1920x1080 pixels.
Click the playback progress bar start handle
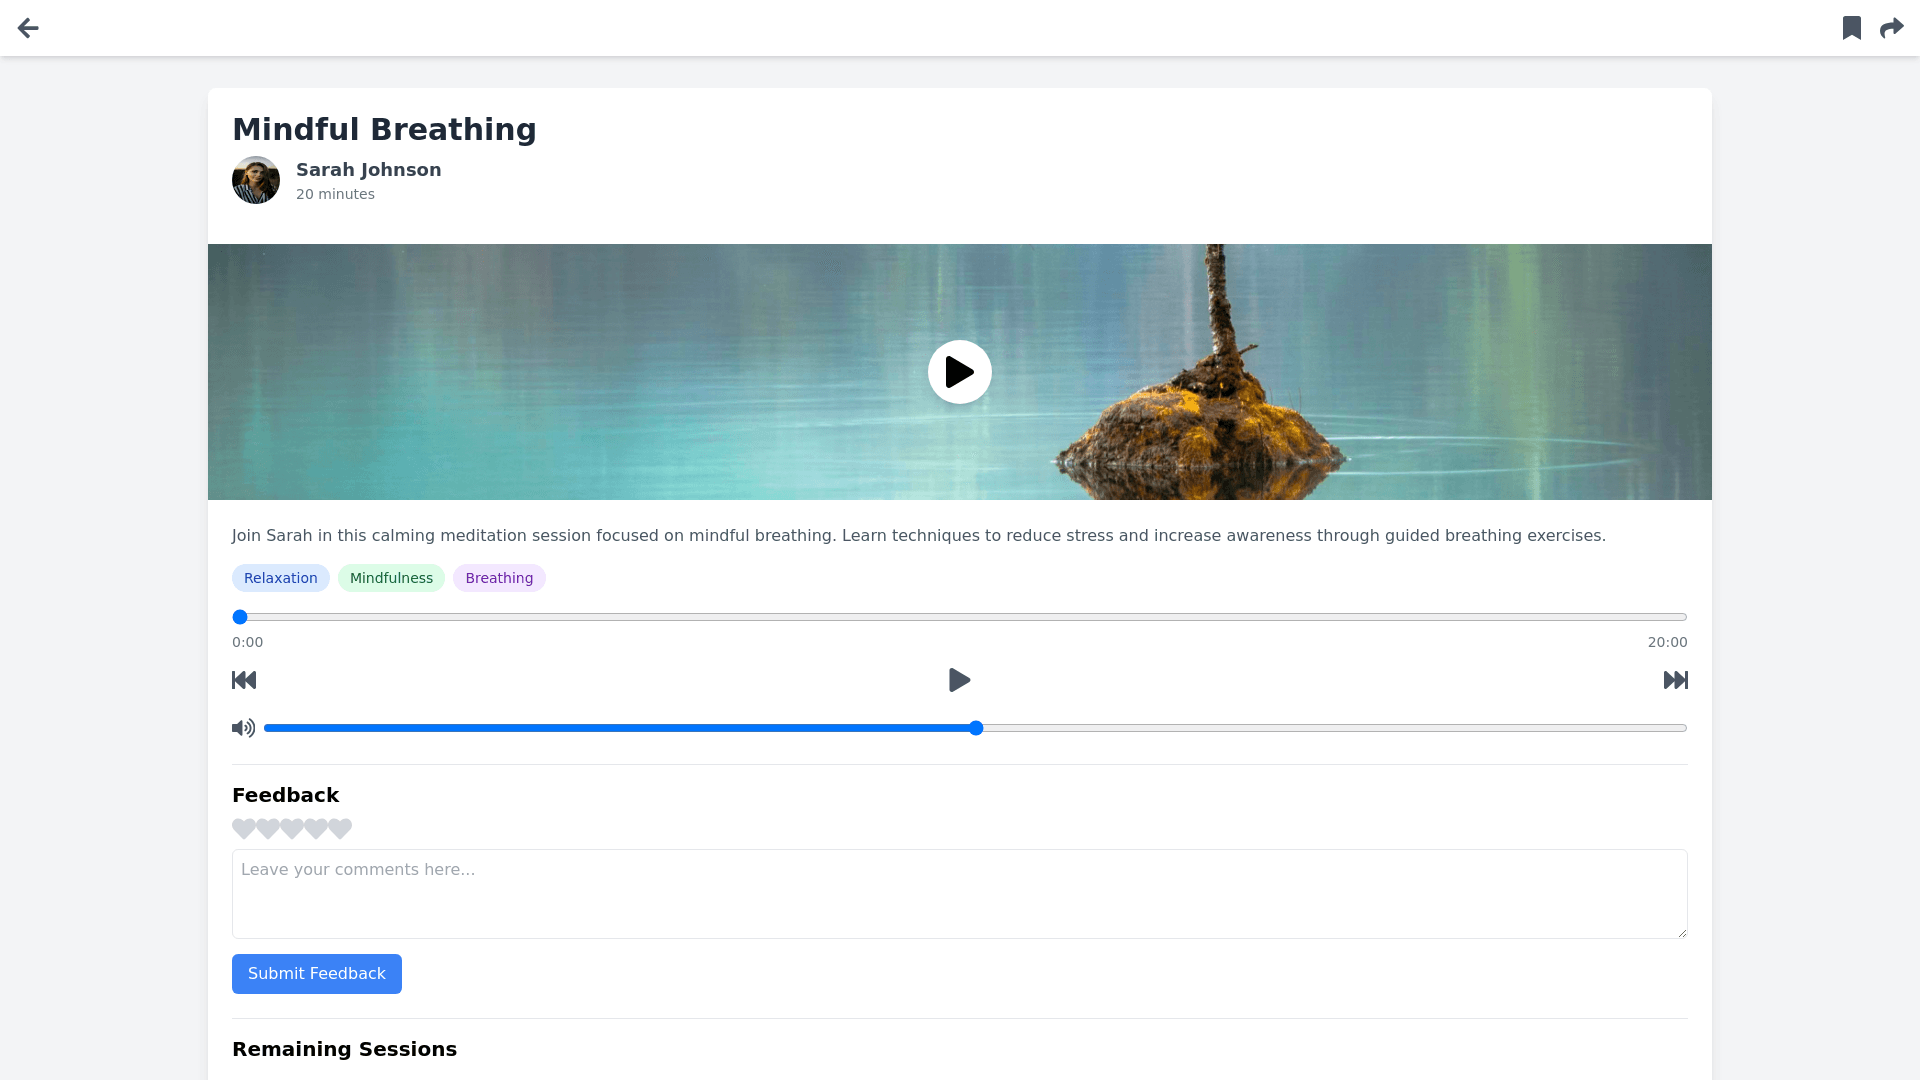(x=240, y=617)
